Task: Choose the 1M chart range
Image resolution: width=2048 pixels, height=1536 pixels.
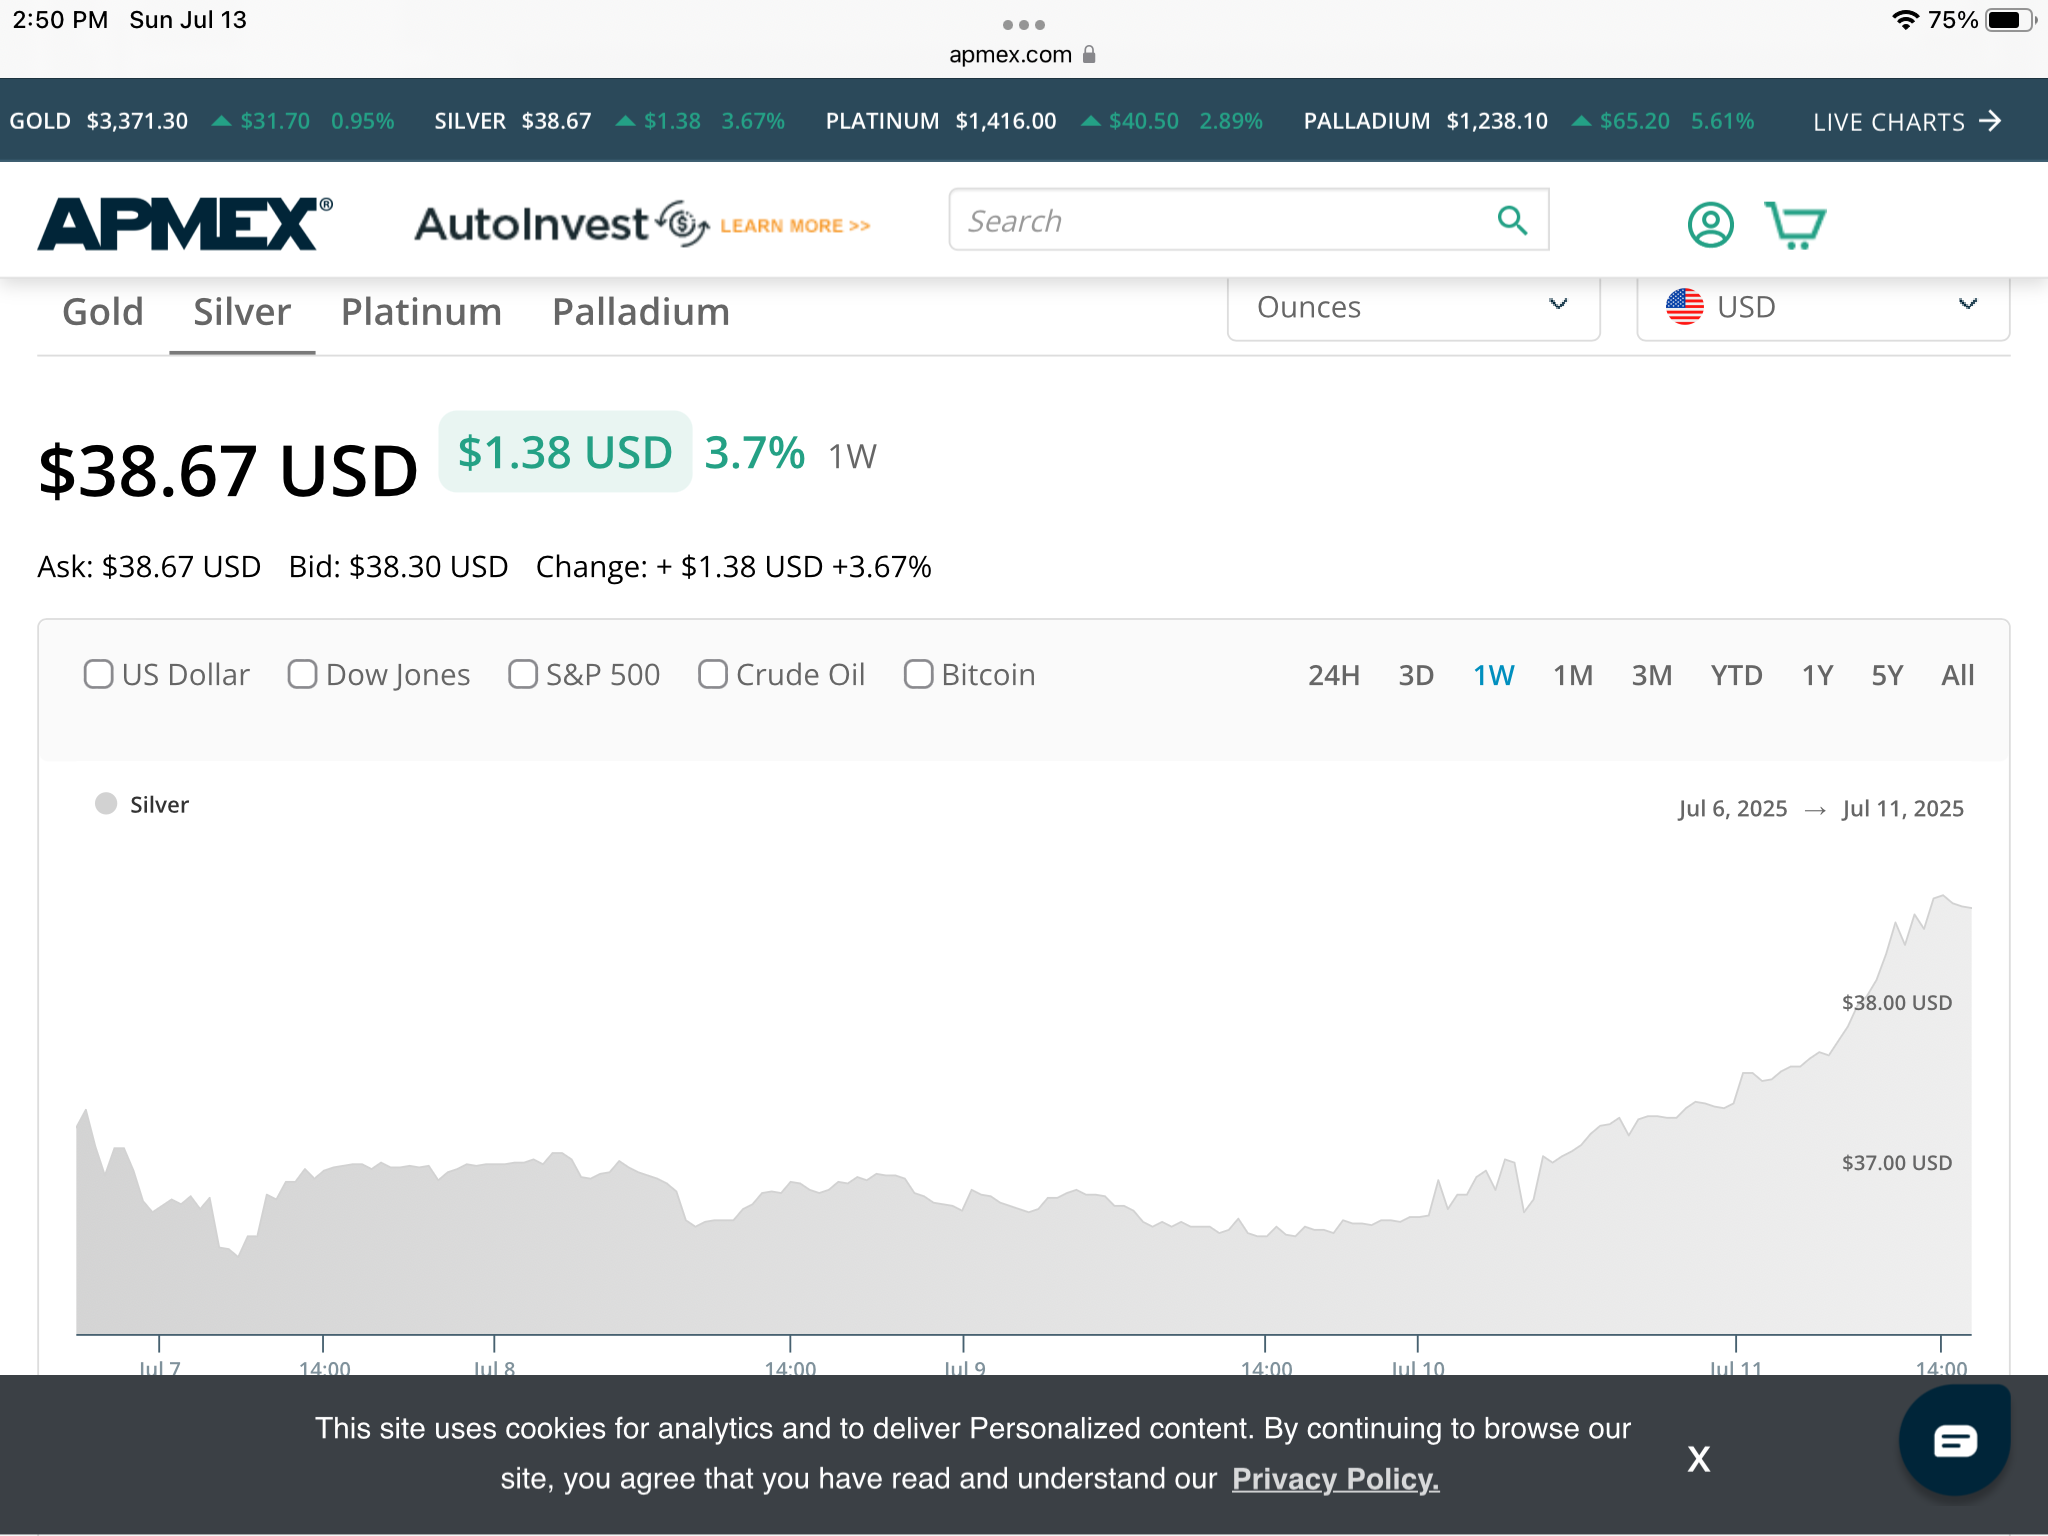Action: click(1573, 675)
